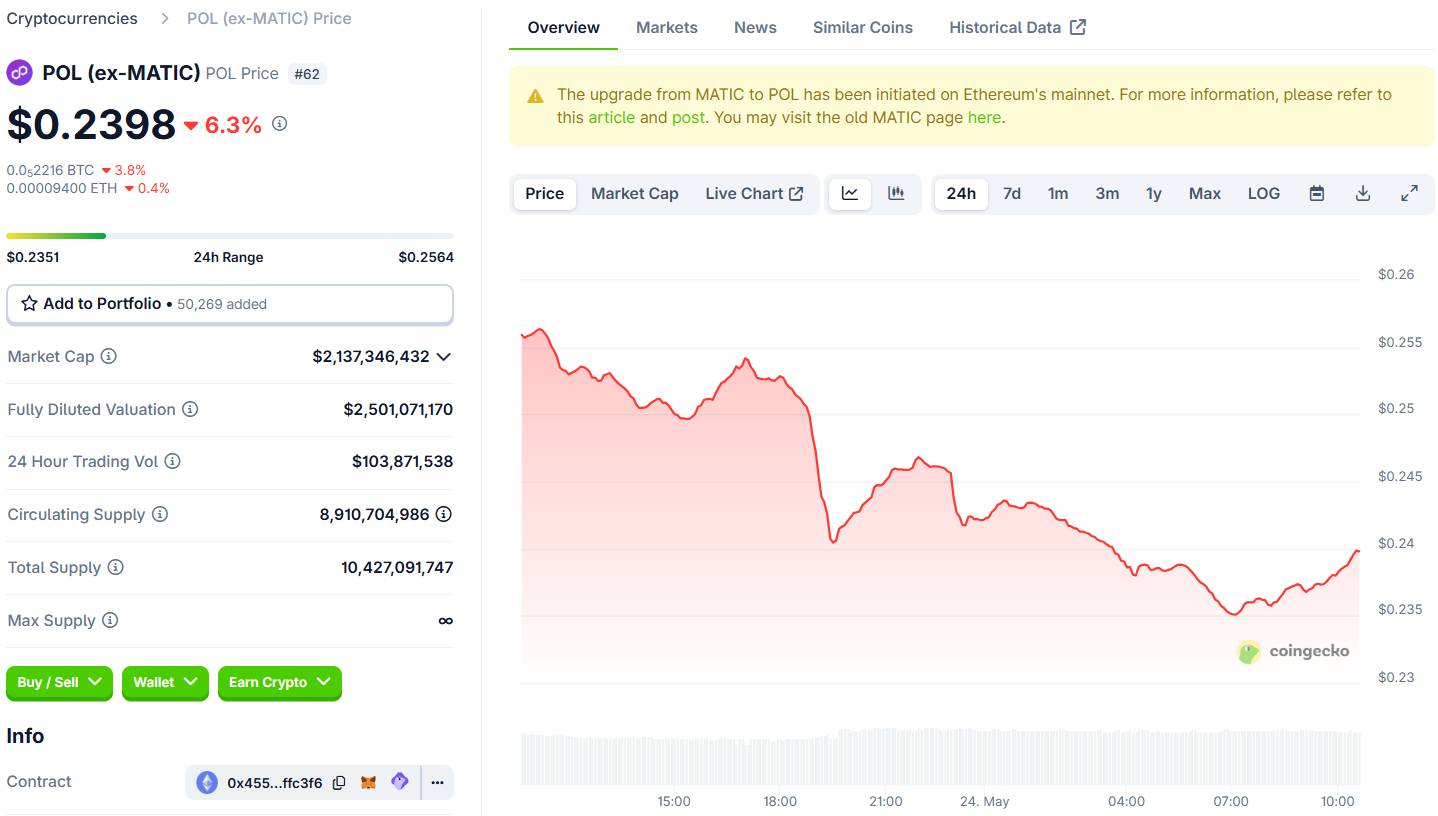Click the 'article' link in notice

(x=611, y=117)
